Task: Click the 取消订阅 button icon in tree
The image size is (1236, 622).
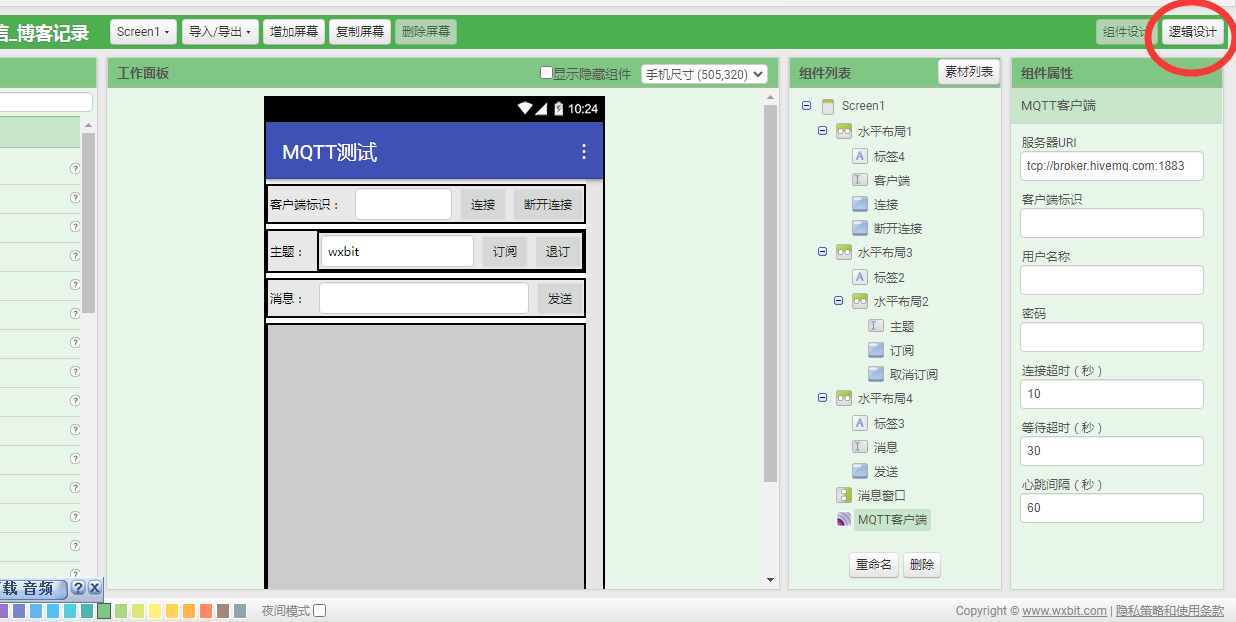Action: tap(876, 374)
